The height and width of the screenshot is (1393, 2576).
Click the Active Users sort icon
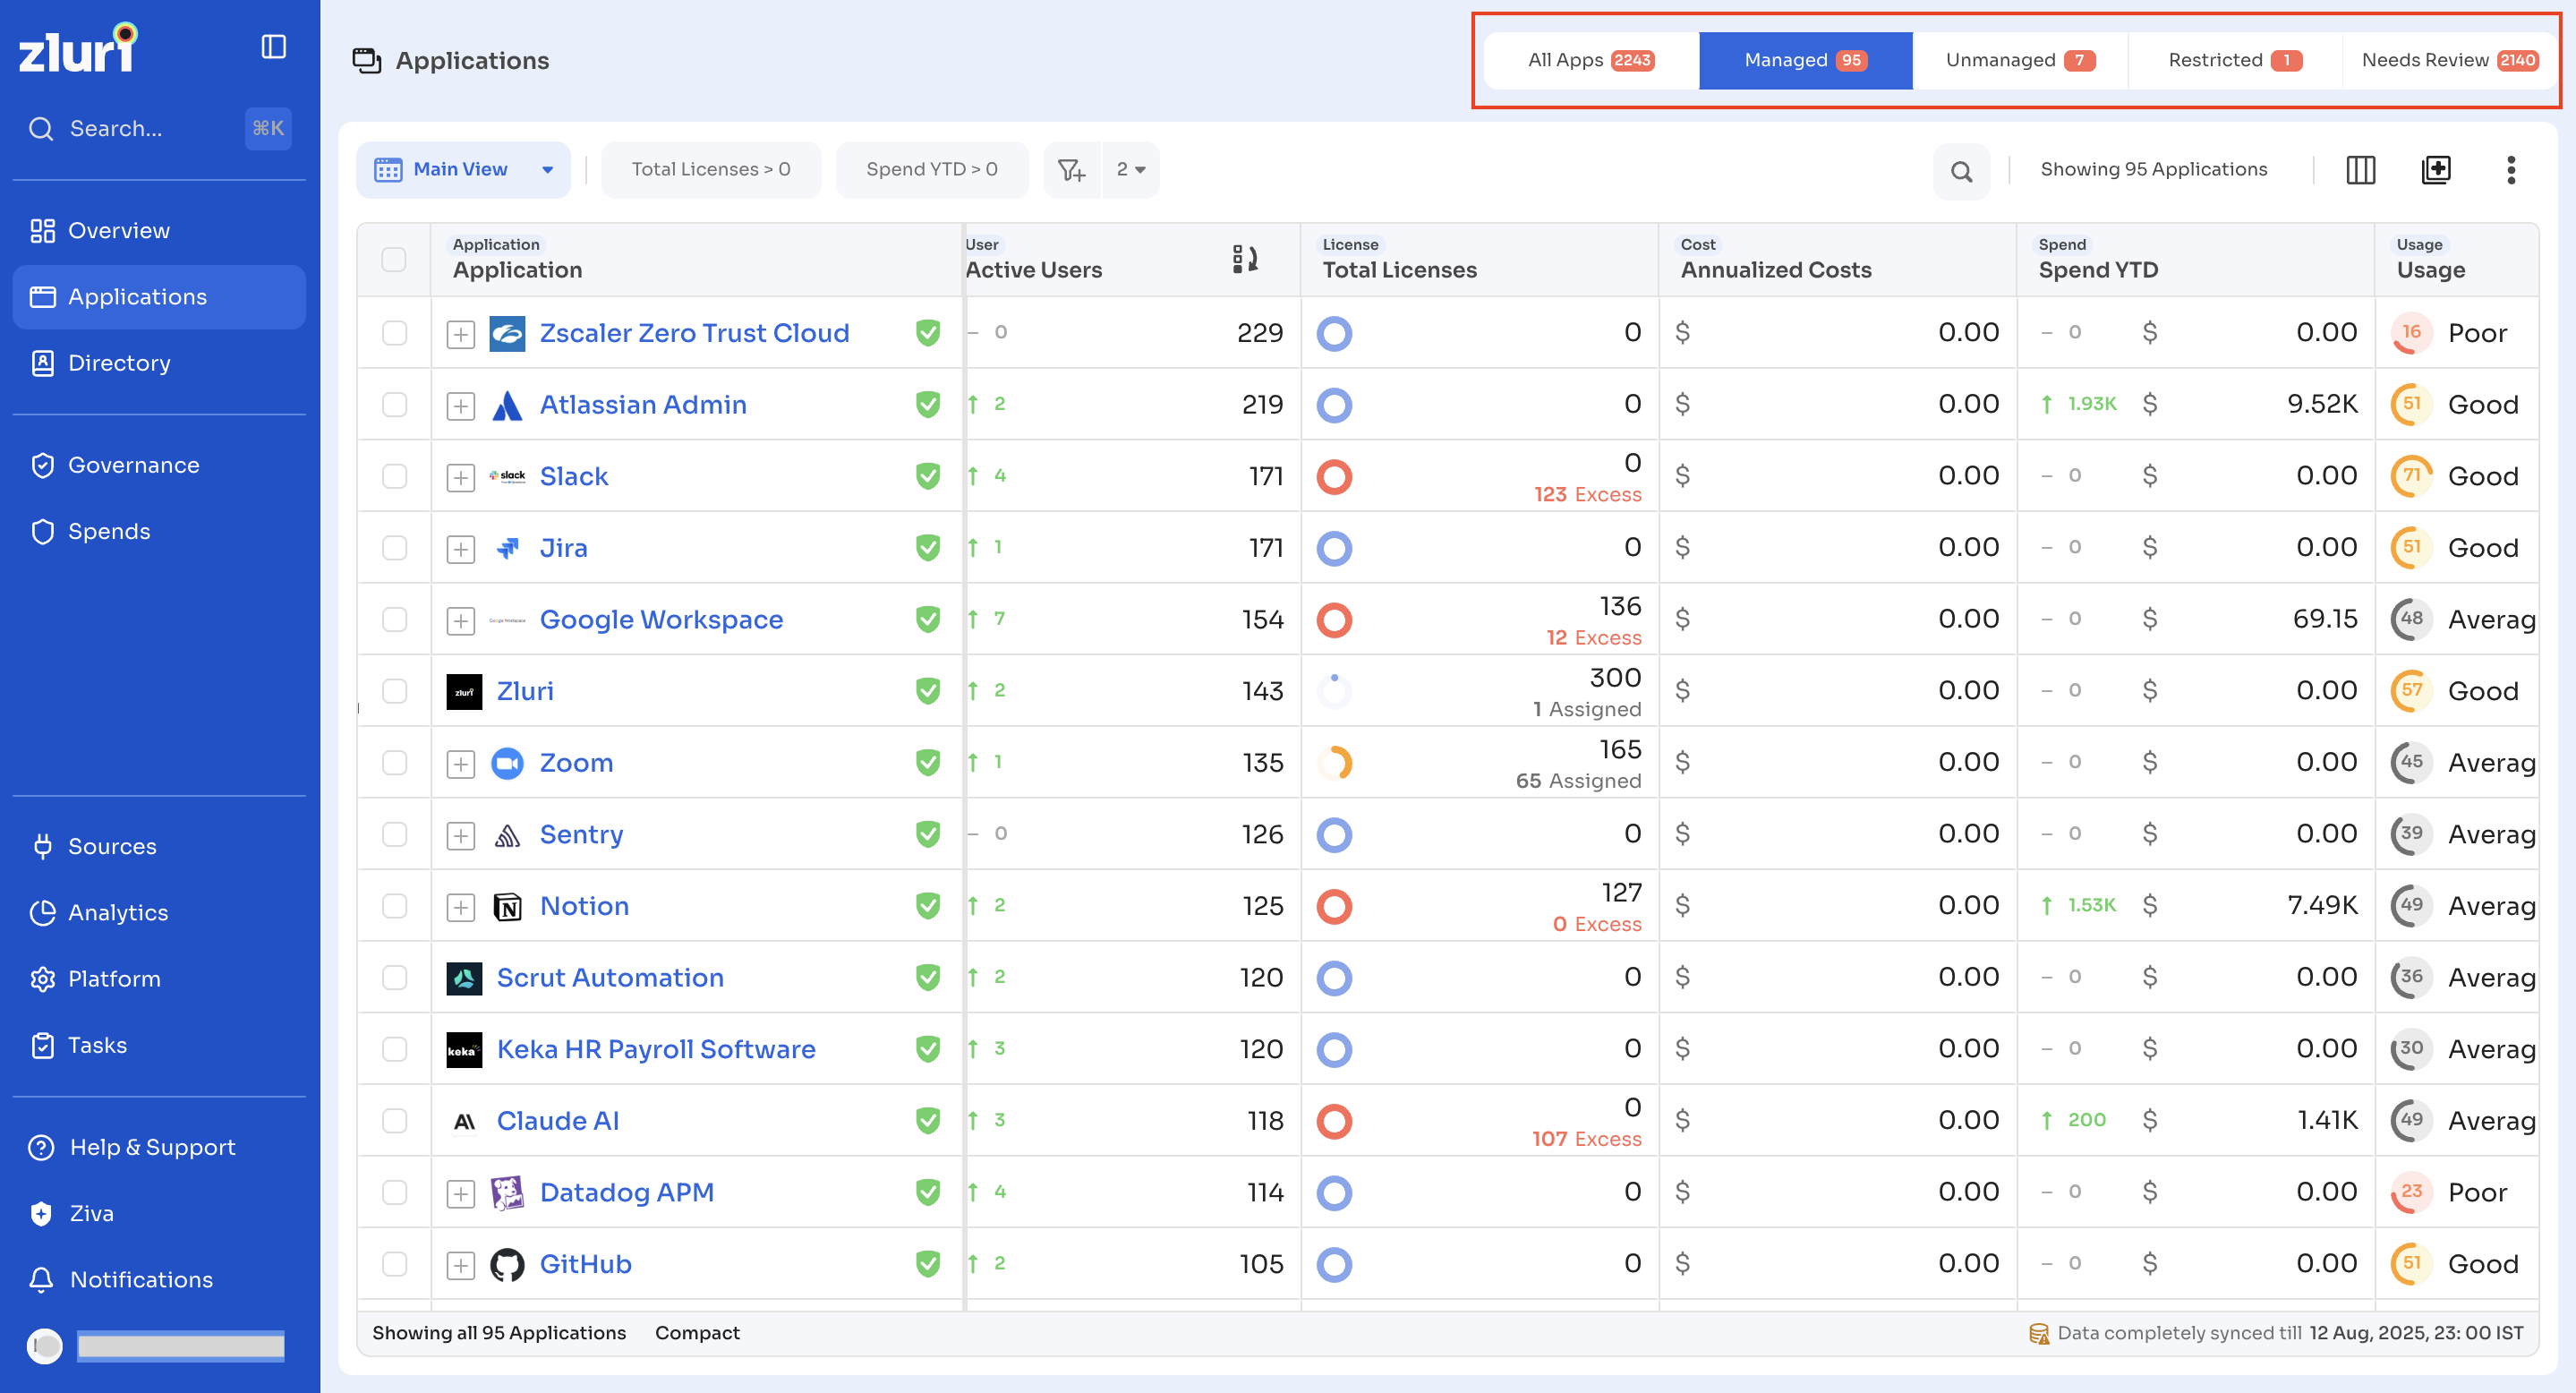coord(1245,259)
